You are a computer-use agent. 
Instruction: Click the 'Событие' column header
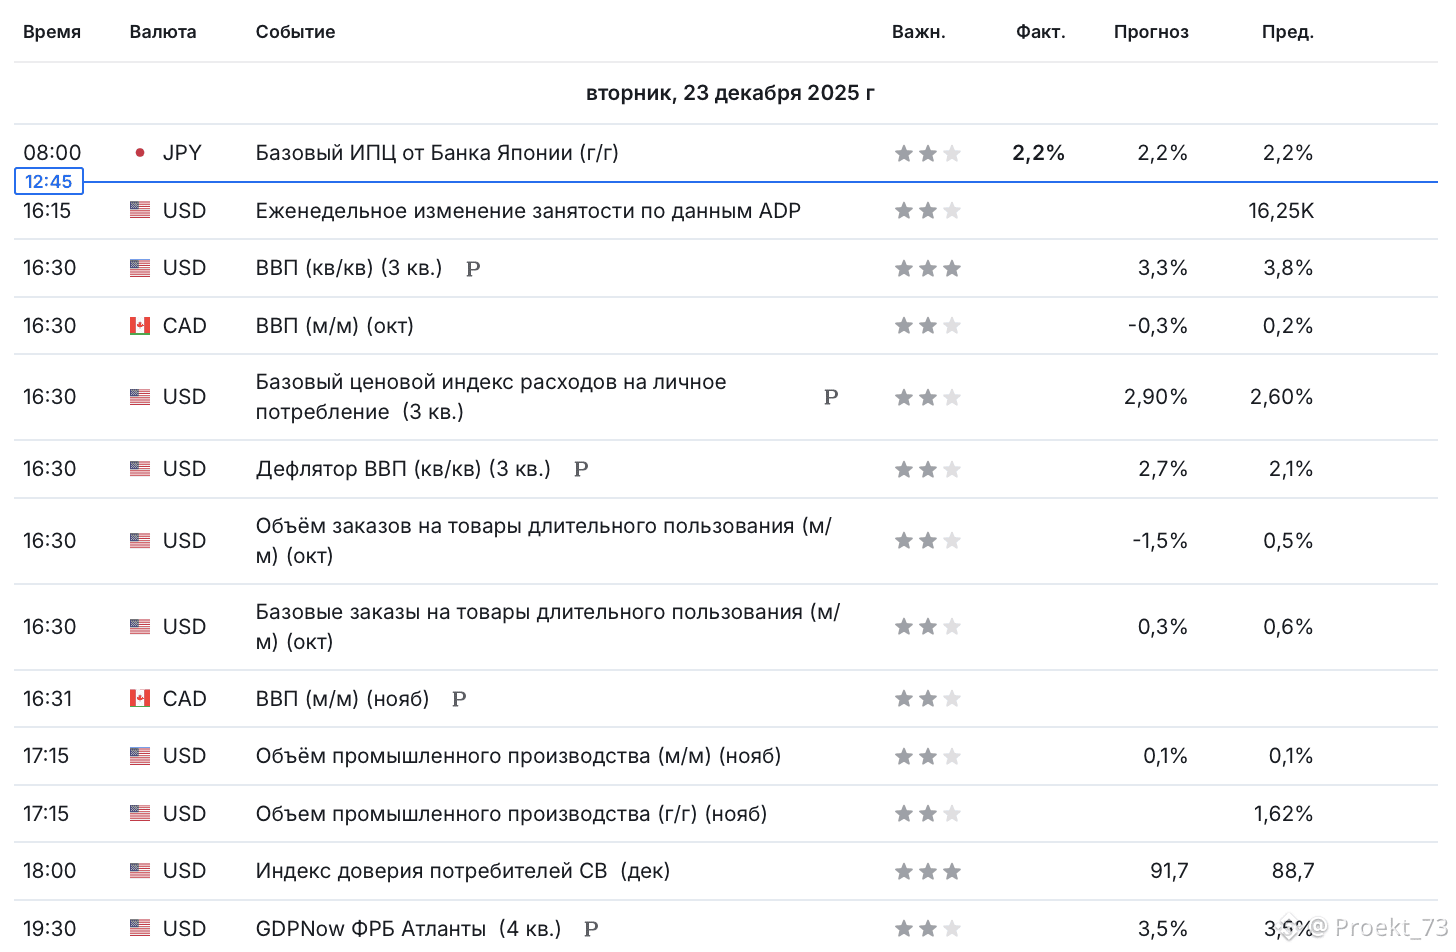pos(295,32)
